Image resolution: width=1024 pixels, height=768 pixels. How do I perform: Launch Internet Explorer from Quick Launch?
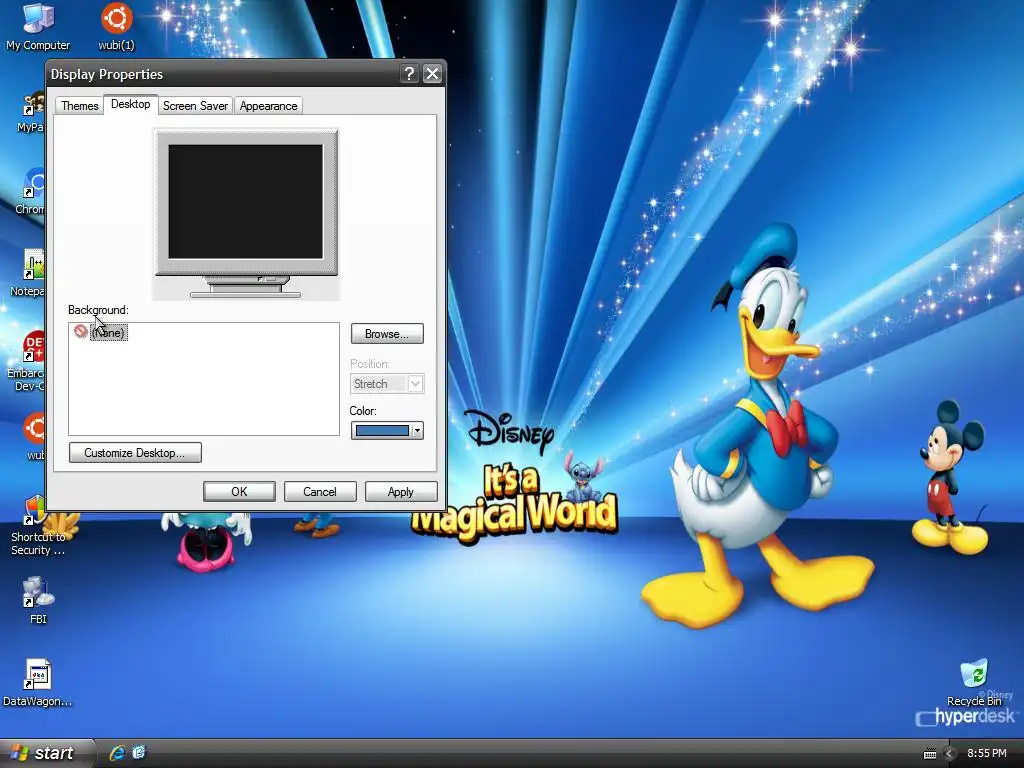click(x=117, y=753)
